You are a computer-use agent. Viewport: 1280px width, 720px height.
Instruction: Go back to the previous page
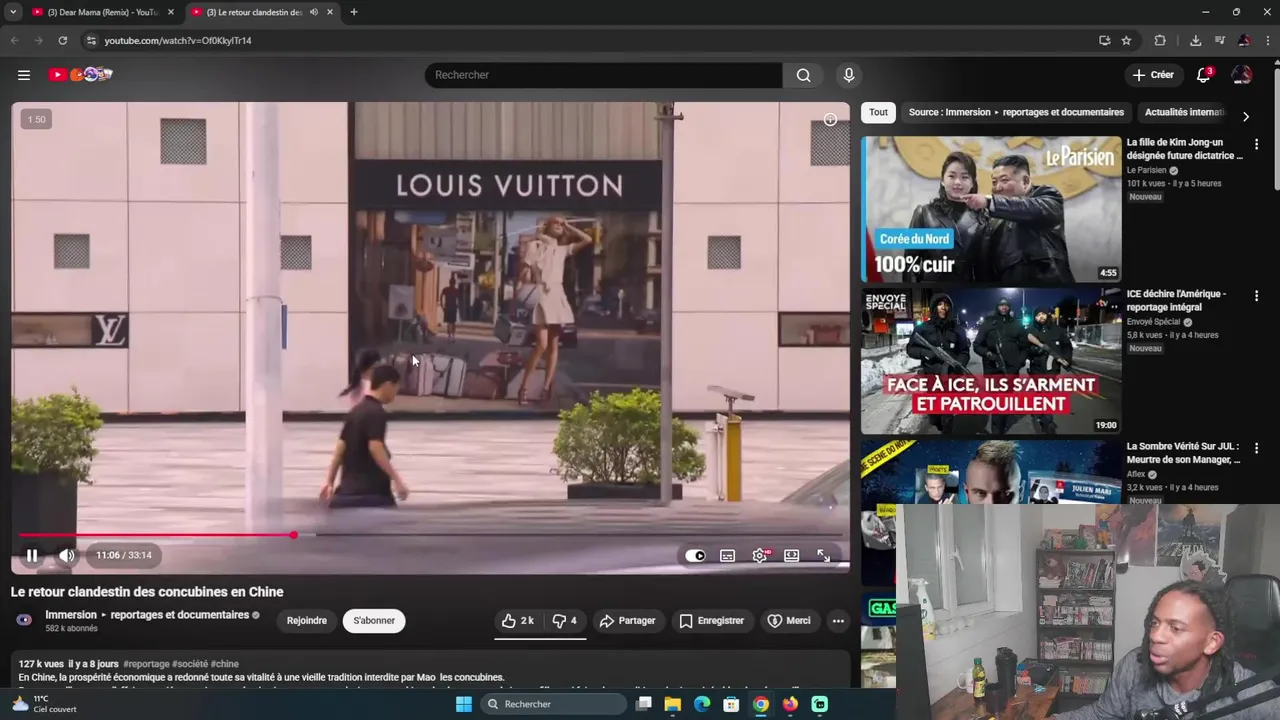click(14, 40)
